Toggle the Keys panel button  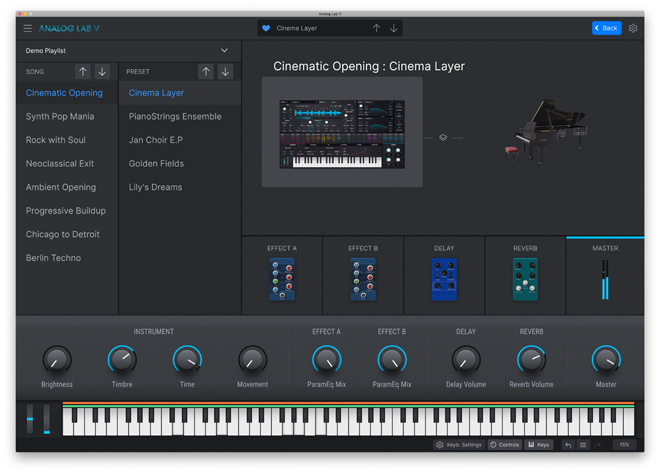tap(539, 445)
